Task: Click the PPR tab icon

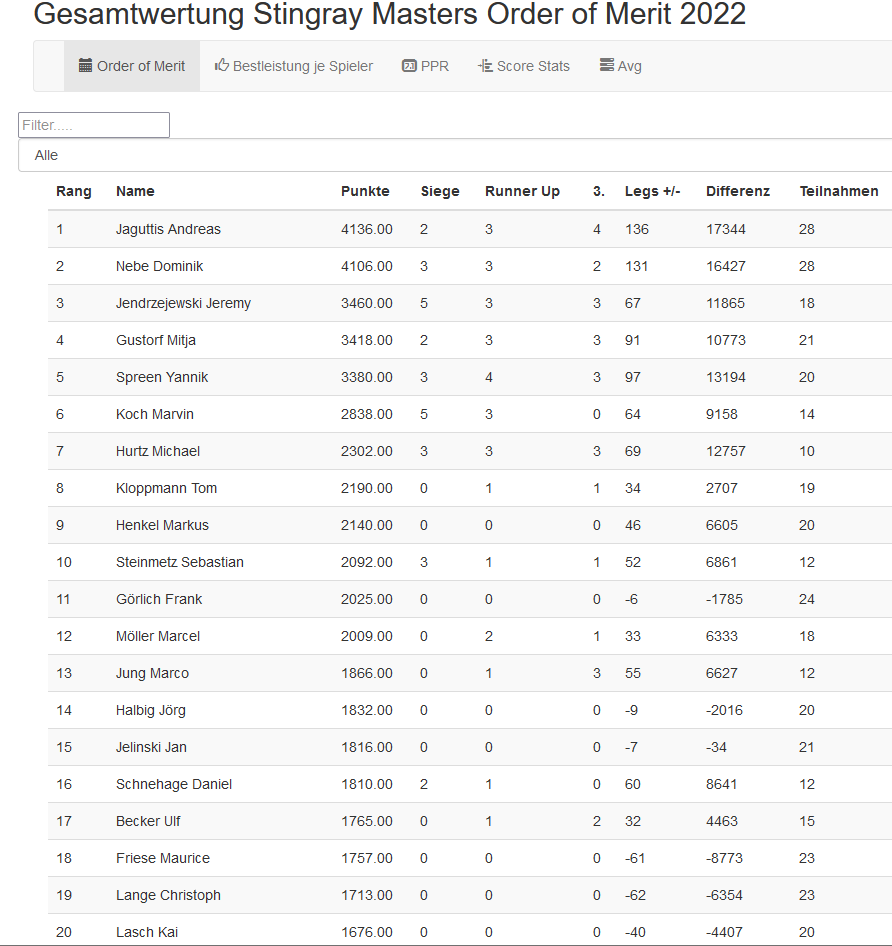Action: point(409,66)
